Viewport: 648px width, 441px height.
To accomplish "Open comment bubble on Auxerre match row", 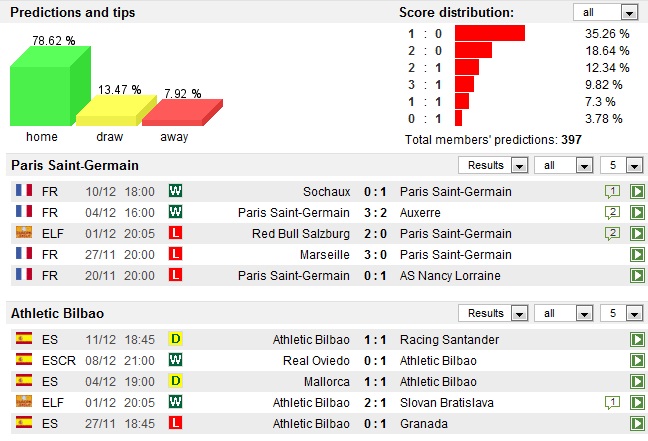I will (x=612, y=213).
